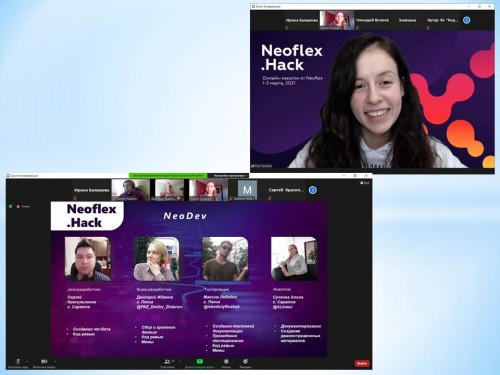
Task: Select the headphone-wearing participant's video thumbnail
Action: click(130, 190)
